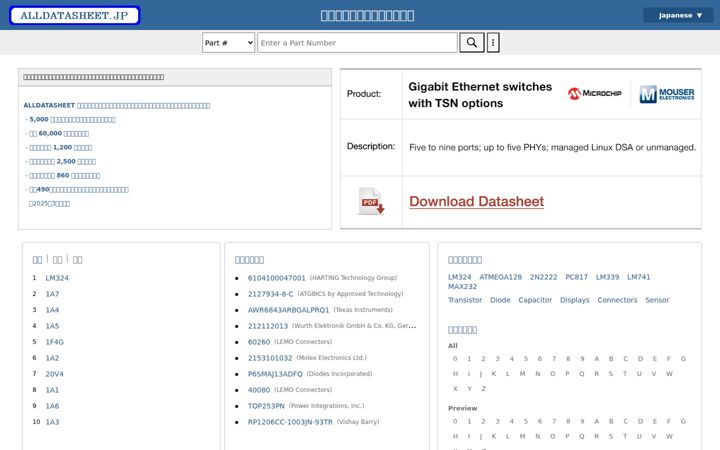This screenshot has height=450, width=720.
Task: Open 20V4 in the ranked list
Action: pyautogui.click(x=55, y=374)
